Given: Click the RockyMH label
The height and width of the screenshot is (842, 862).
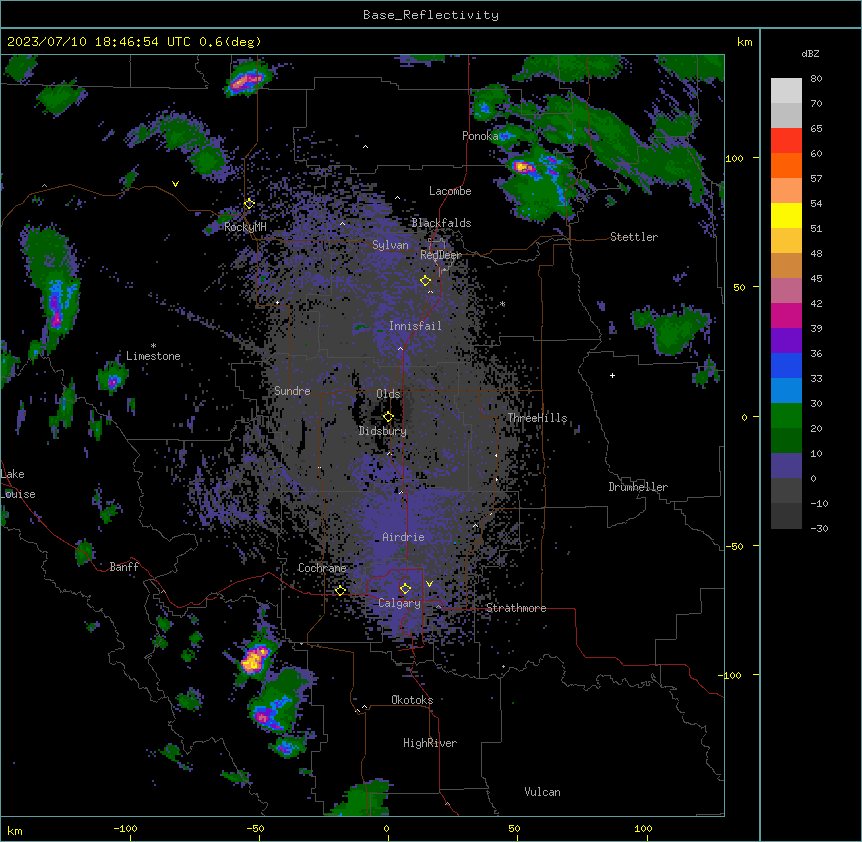Looking at the screenshot, I should click(x=245, y=227).
